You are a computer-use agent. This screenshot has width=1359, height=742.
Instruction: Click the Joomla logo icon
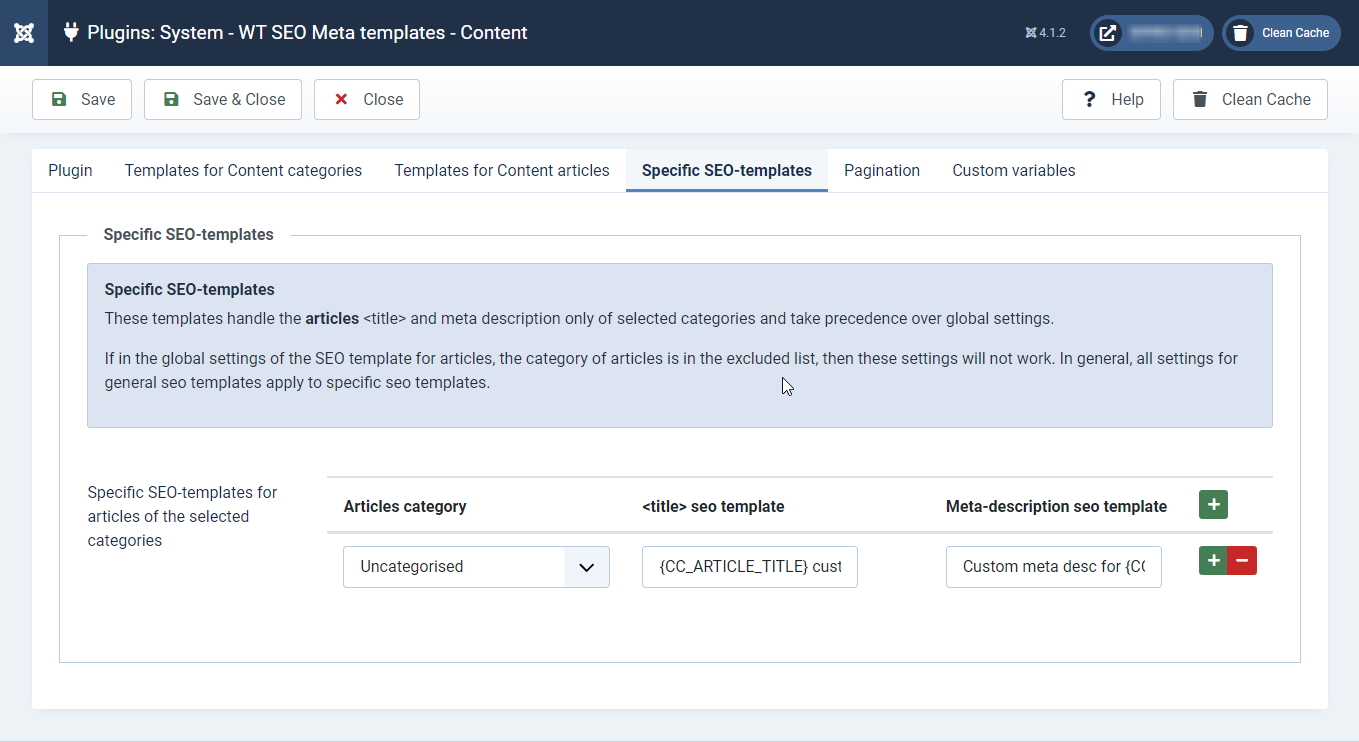point(24,33)
